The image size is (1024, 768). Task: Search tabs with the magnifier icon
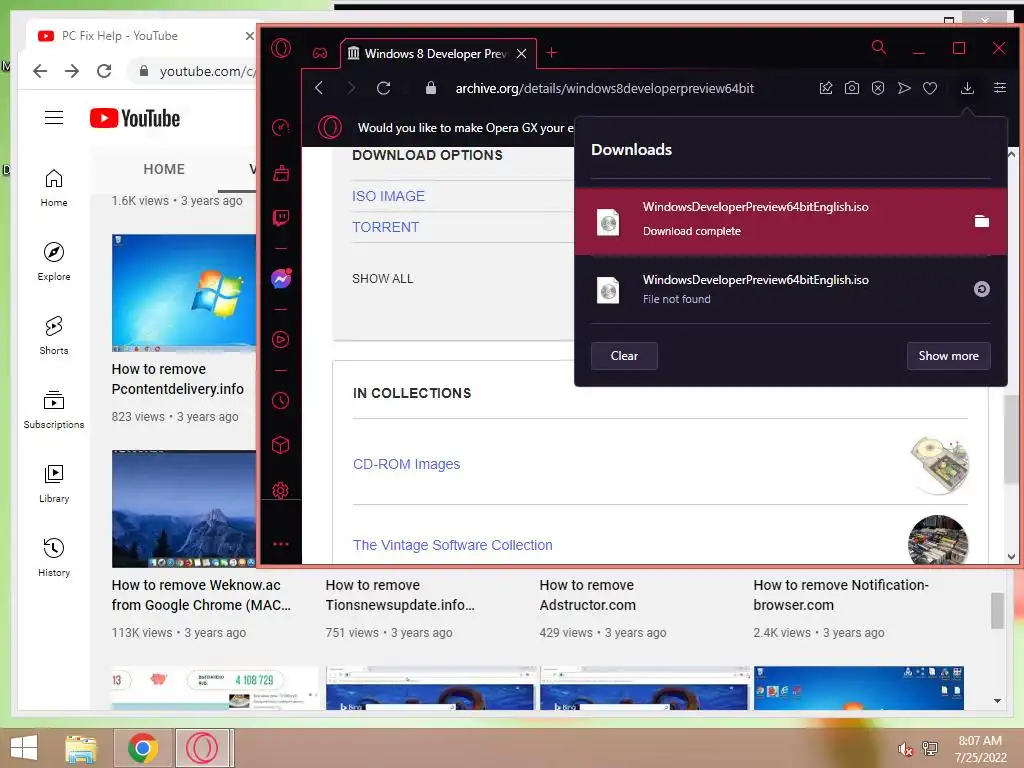(879, 48)
